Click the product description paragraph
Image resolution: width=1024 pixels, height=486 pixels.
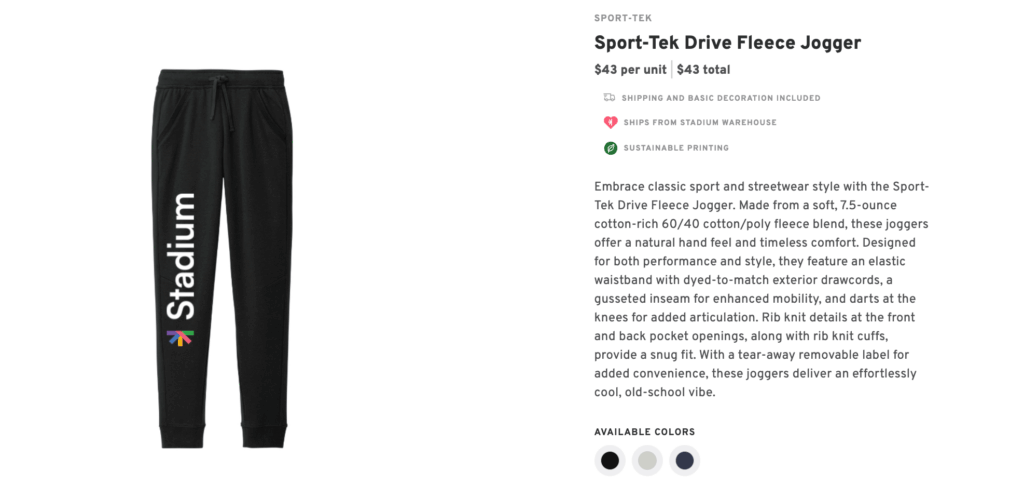pyautogui.click(x=762, y=290)
